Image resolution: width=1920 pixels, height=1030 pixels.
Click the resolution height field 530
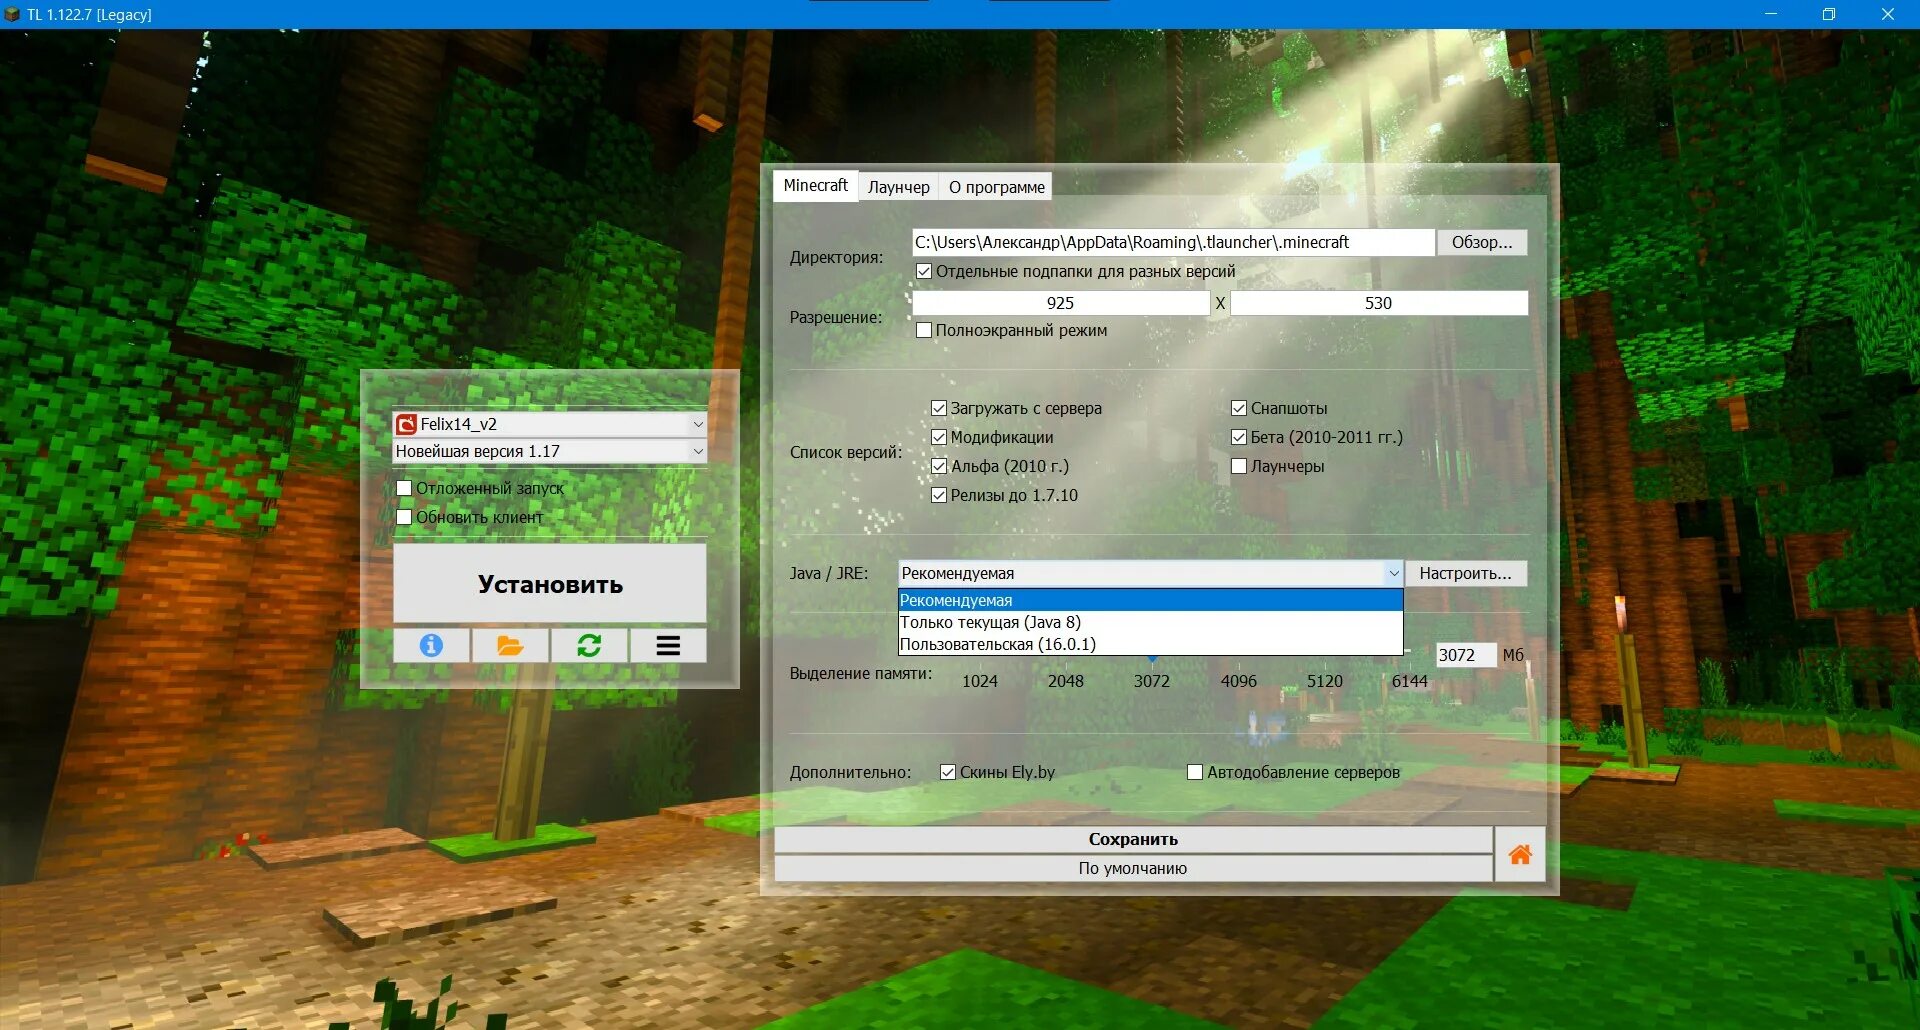(1378, 303)
